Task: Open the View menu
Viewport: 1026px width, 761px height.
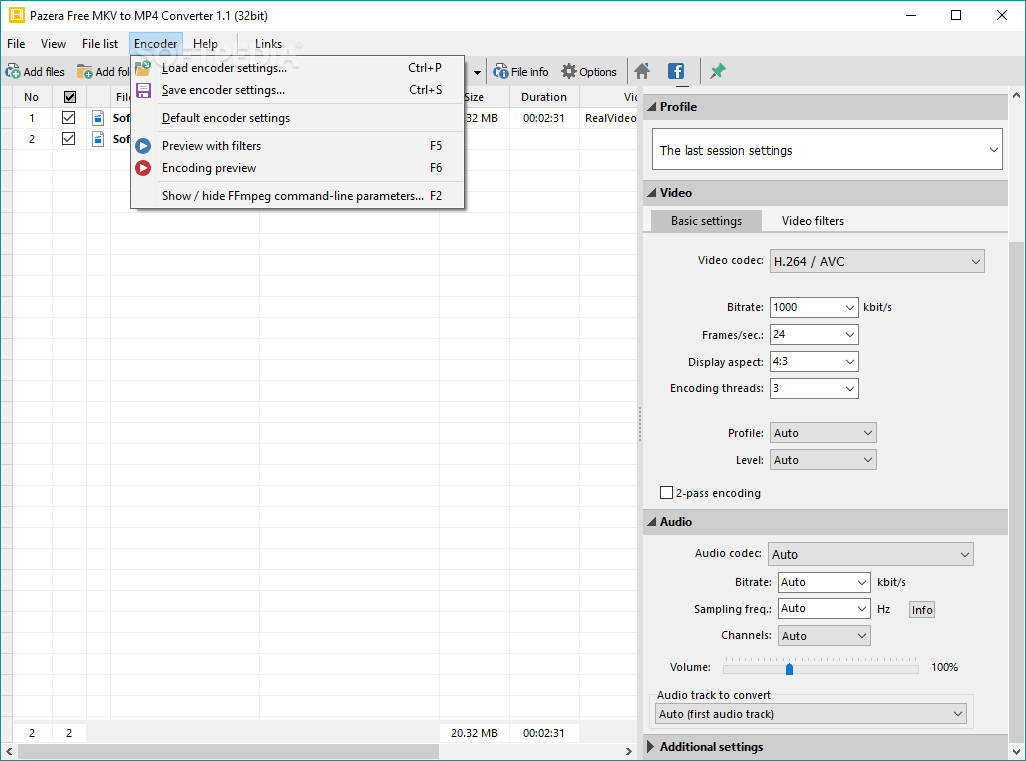Action: (53, 44)
